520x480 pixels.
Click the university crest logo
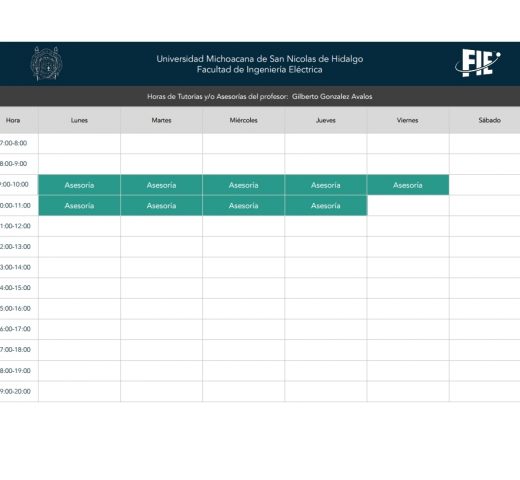coord(47,64)
